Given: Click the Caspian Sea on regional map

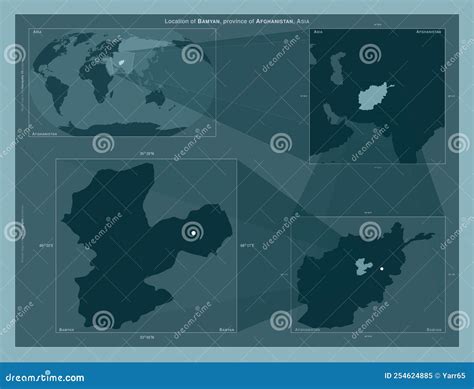Looking at the screenshot, I should pyautogui.click(x=337, y=69).
